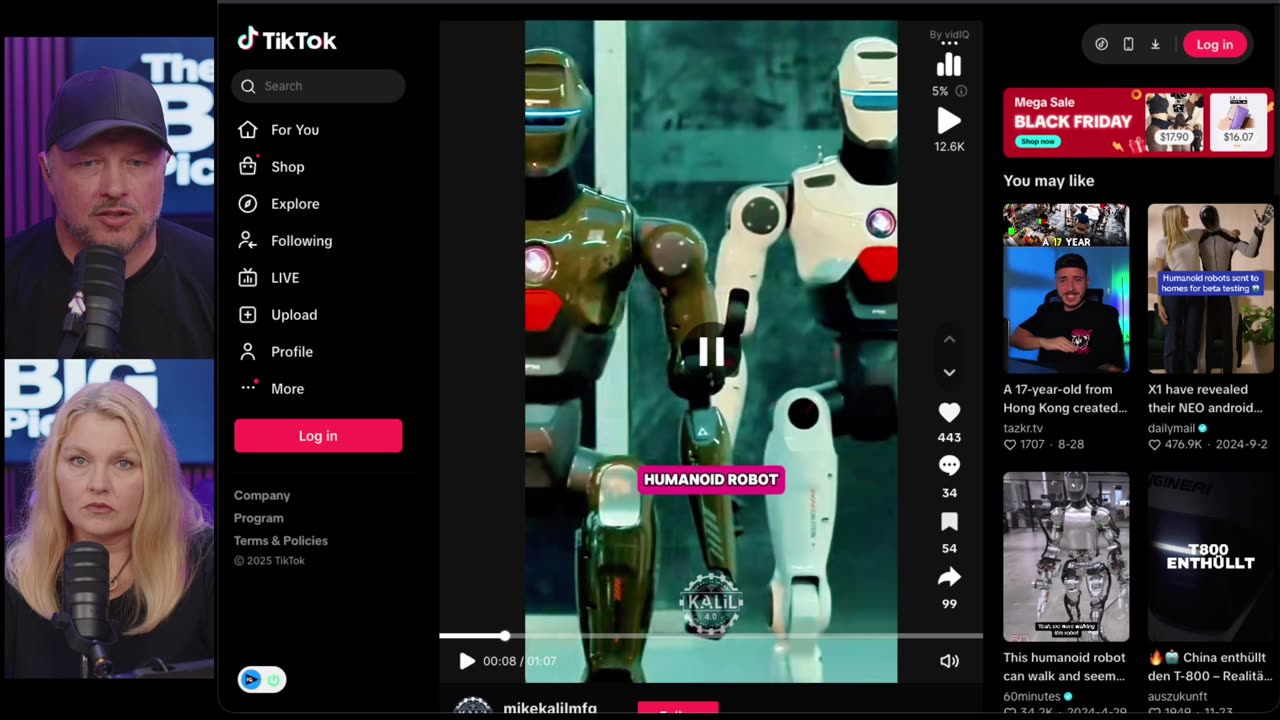Click the sidebar Log in button
1280x720 pixels.
318,436
